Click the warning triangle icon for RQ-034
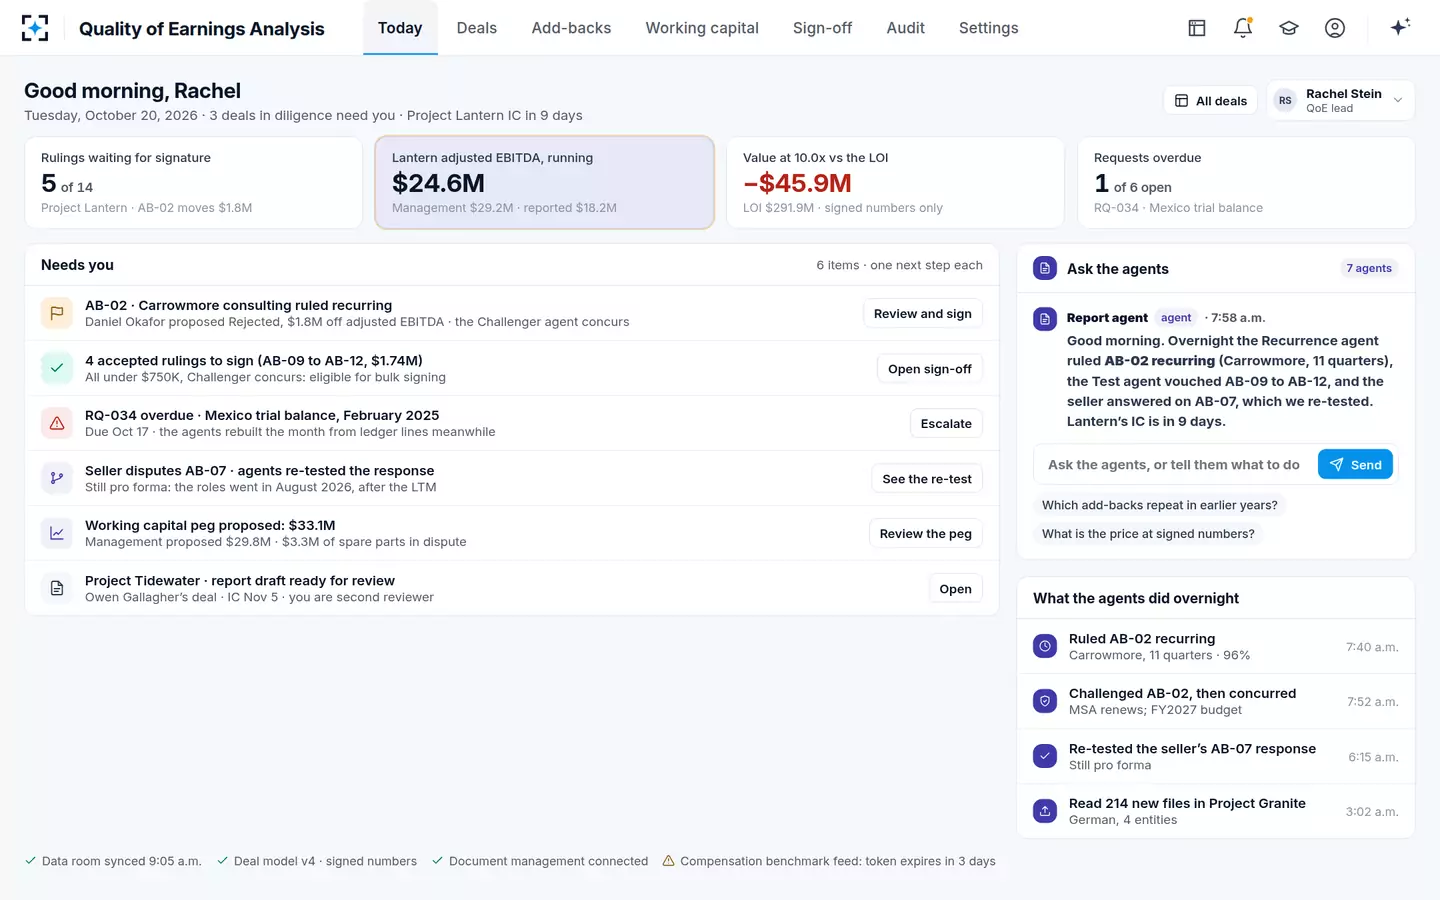This screenshot has width=1440, height=900. click(57, 423)
